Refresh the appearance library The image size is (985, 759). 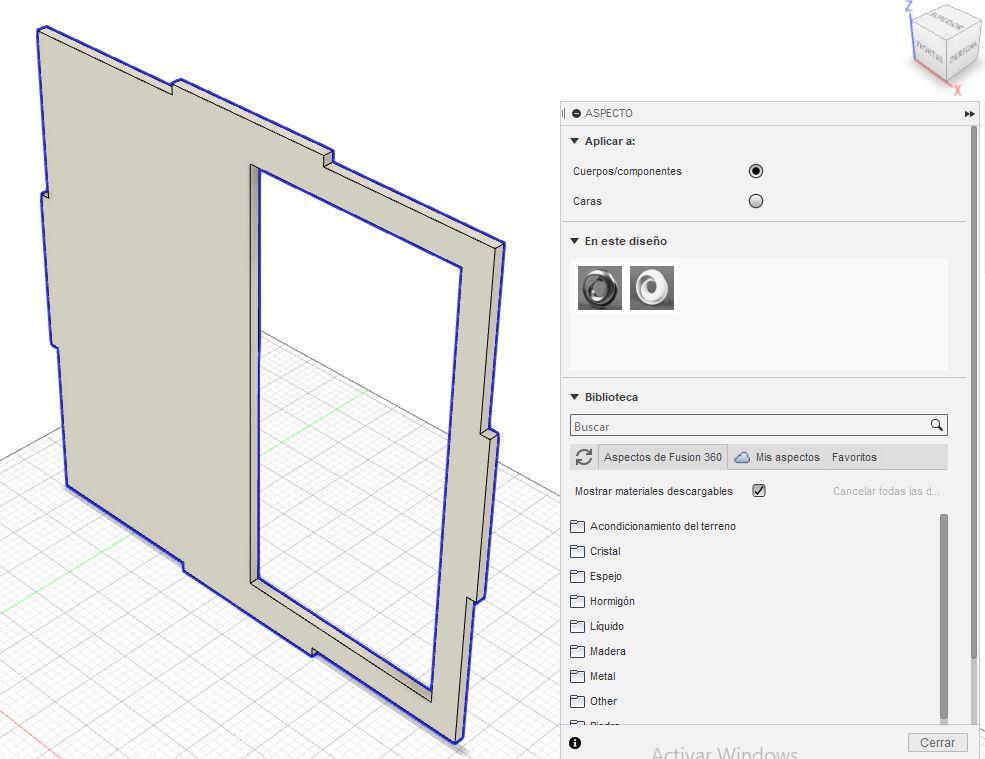click(584, 457)
